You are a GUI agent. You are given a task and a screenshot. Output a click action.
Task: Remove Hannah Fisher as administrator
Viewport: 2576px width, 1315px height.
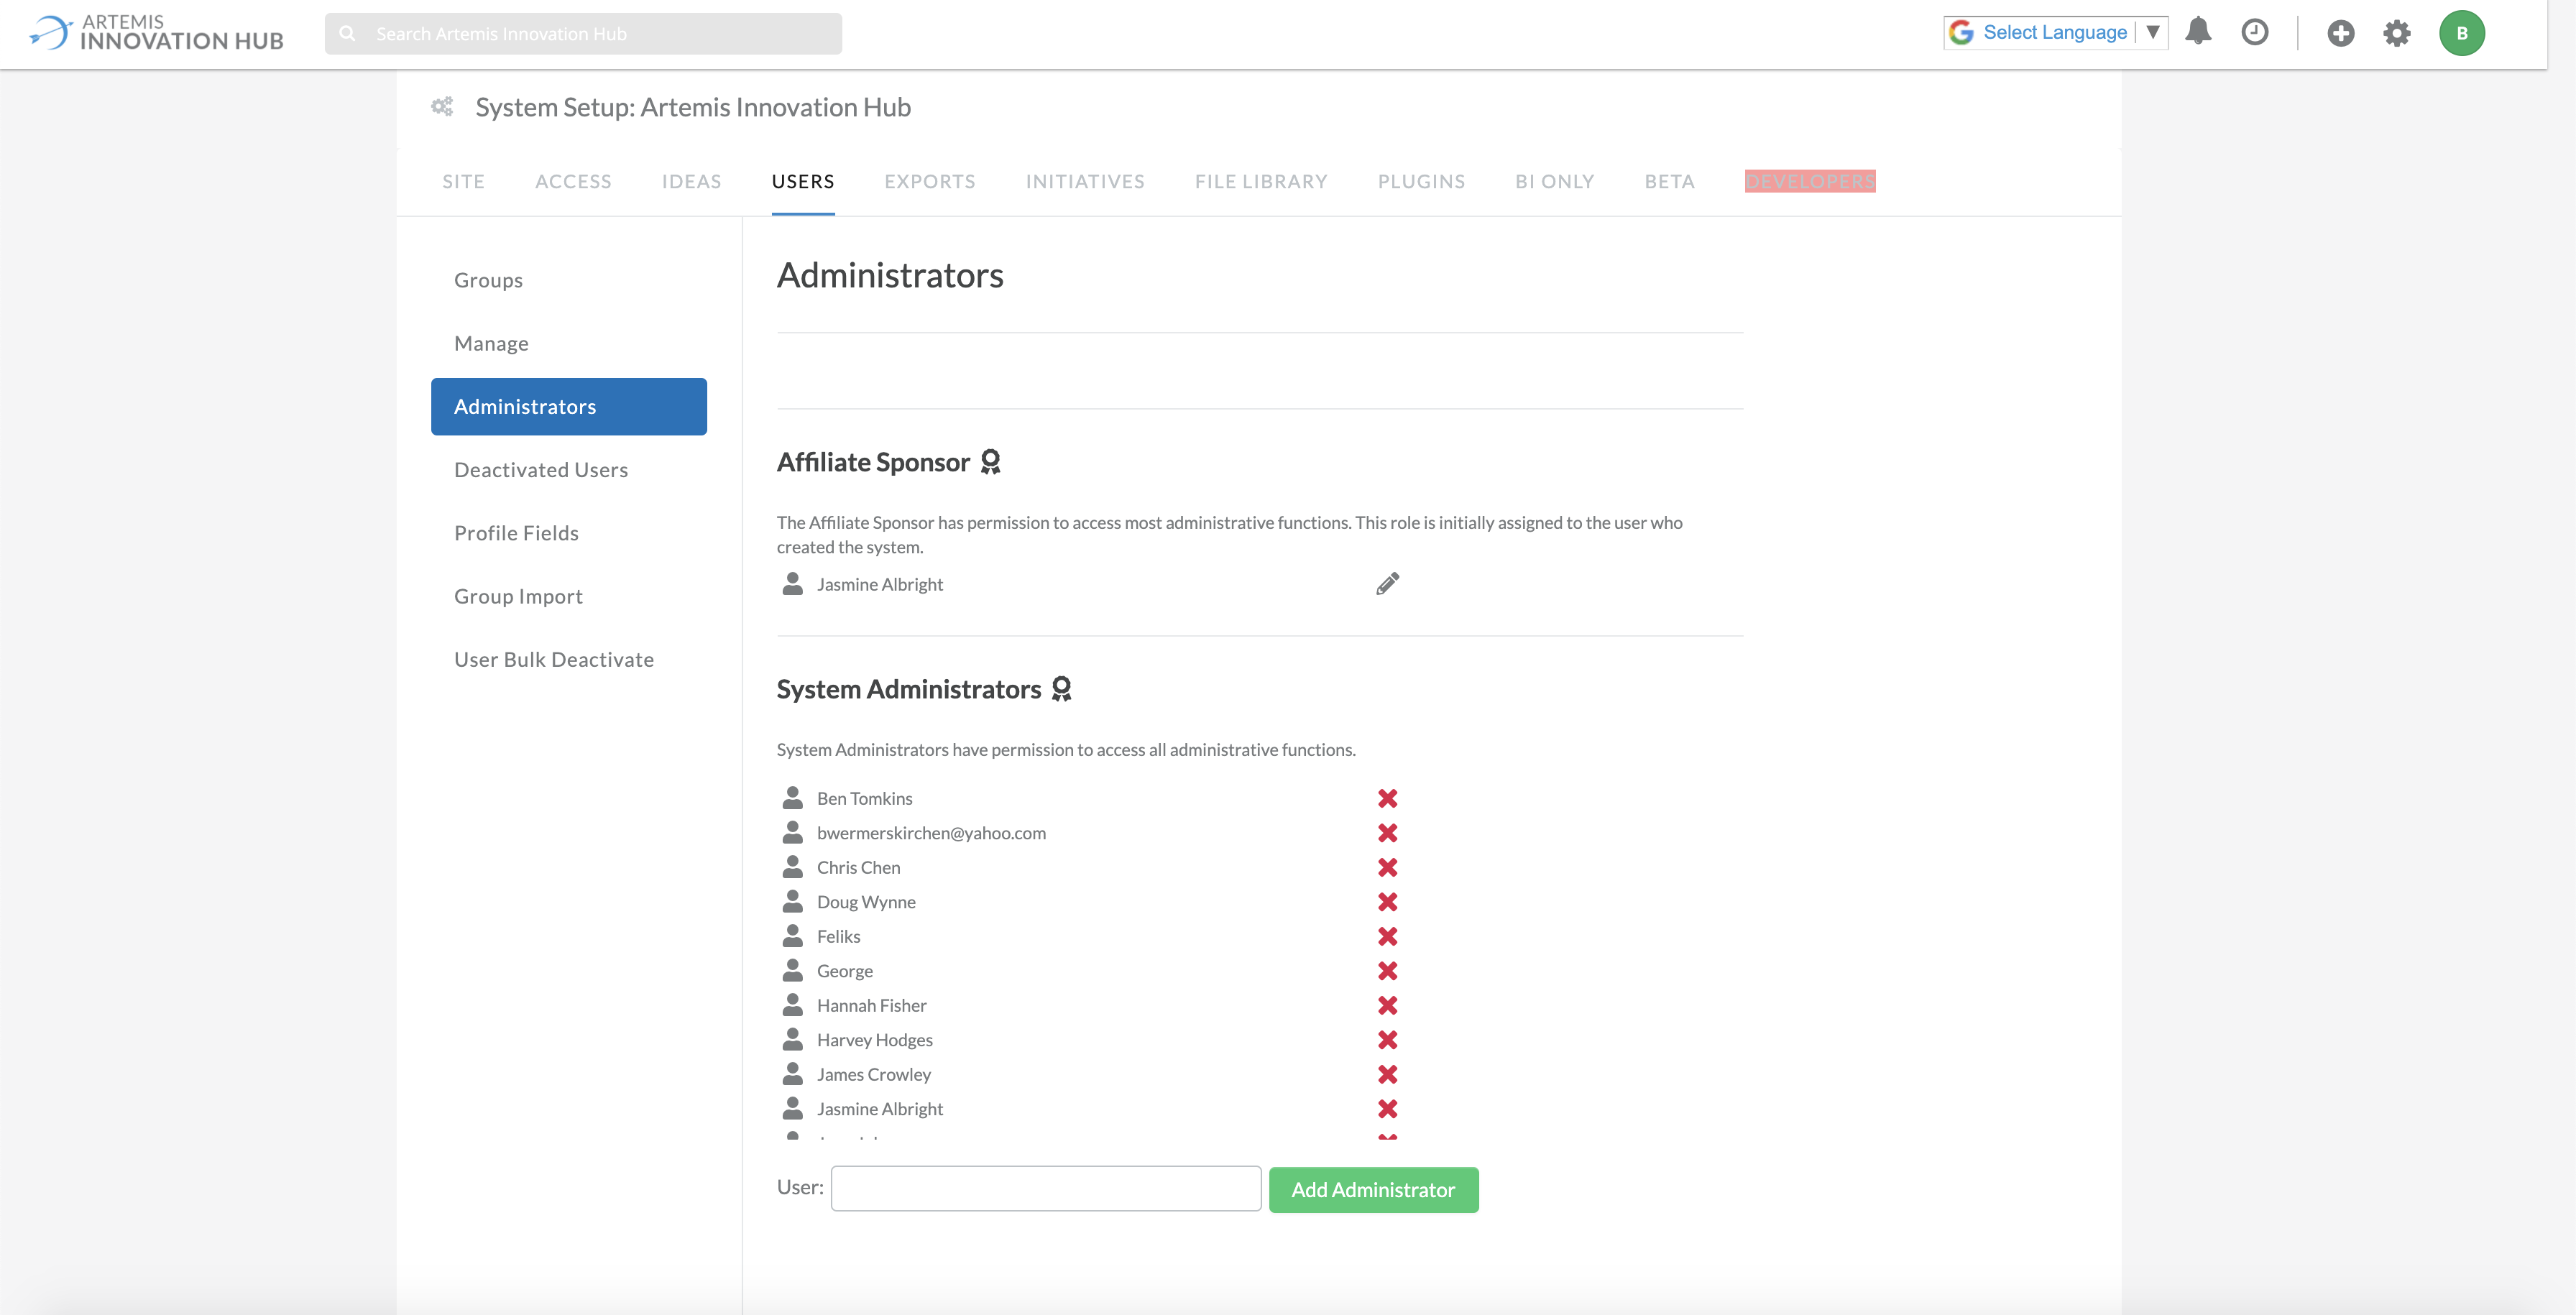pyautogui.click(x=1387, y=1005)
